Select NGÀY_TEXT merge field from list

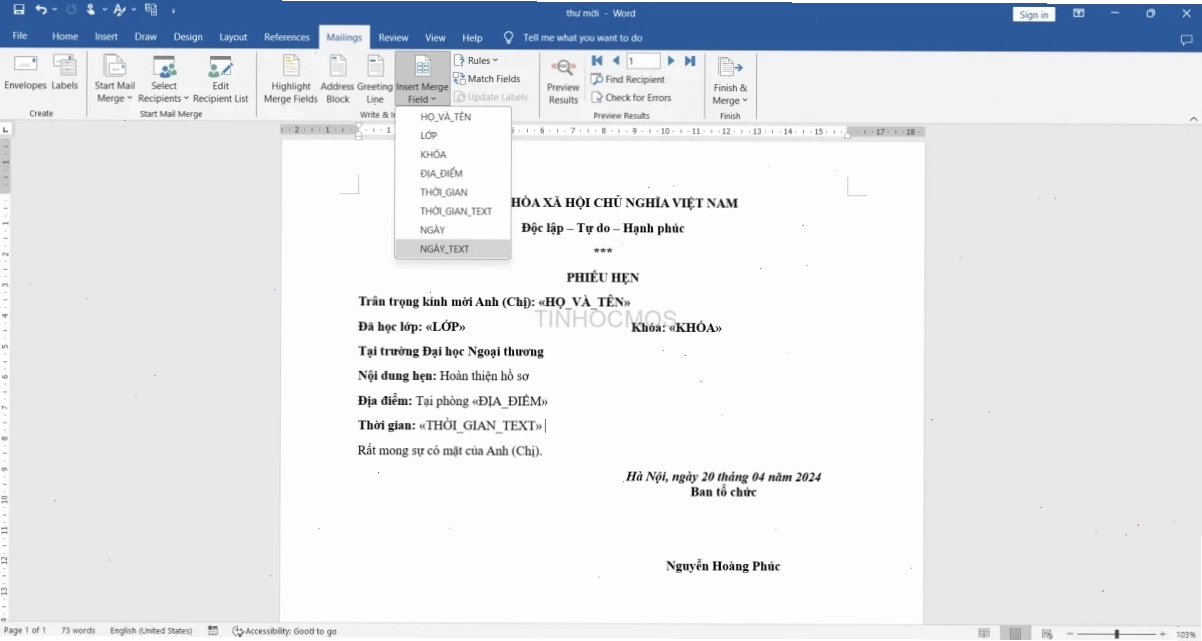453,249
